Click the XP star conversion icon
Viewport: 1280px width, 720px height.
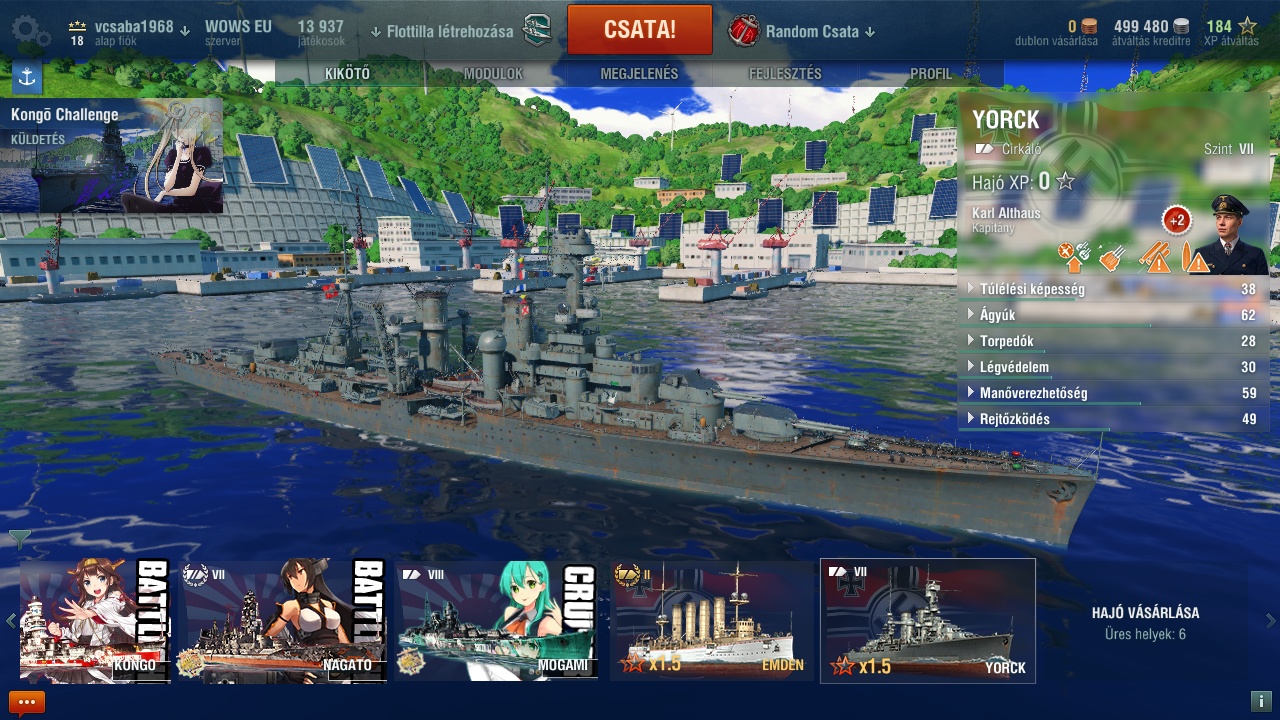pyautogui.click(x=1248, y=27)
